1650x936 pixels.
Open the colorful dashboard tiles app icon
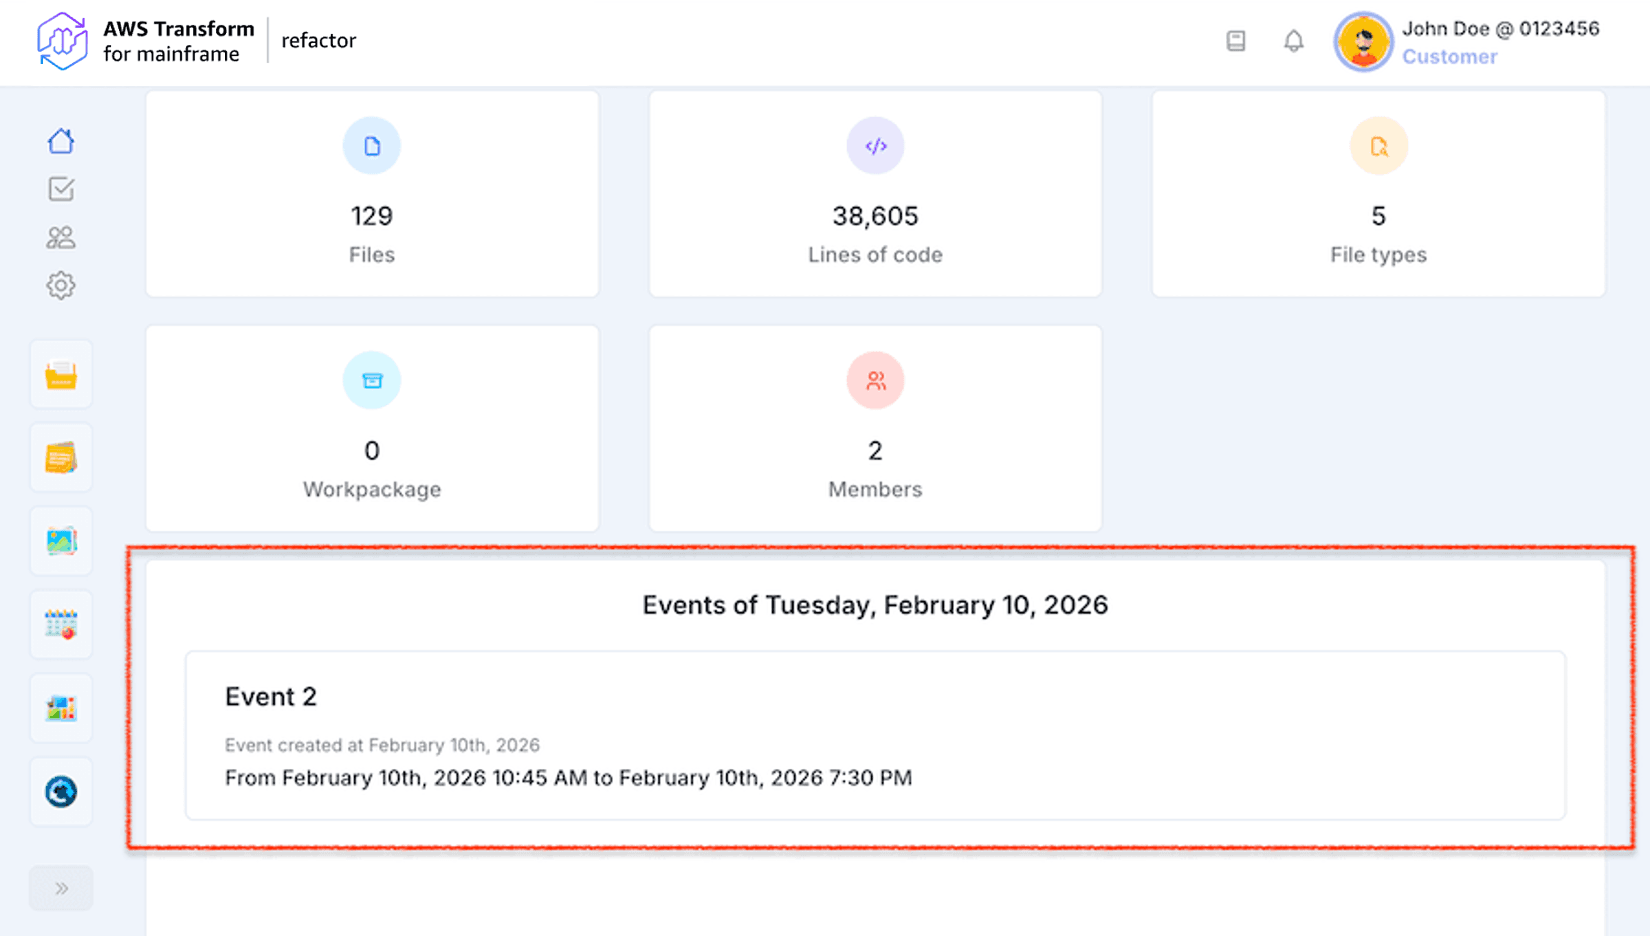(61, 708)
